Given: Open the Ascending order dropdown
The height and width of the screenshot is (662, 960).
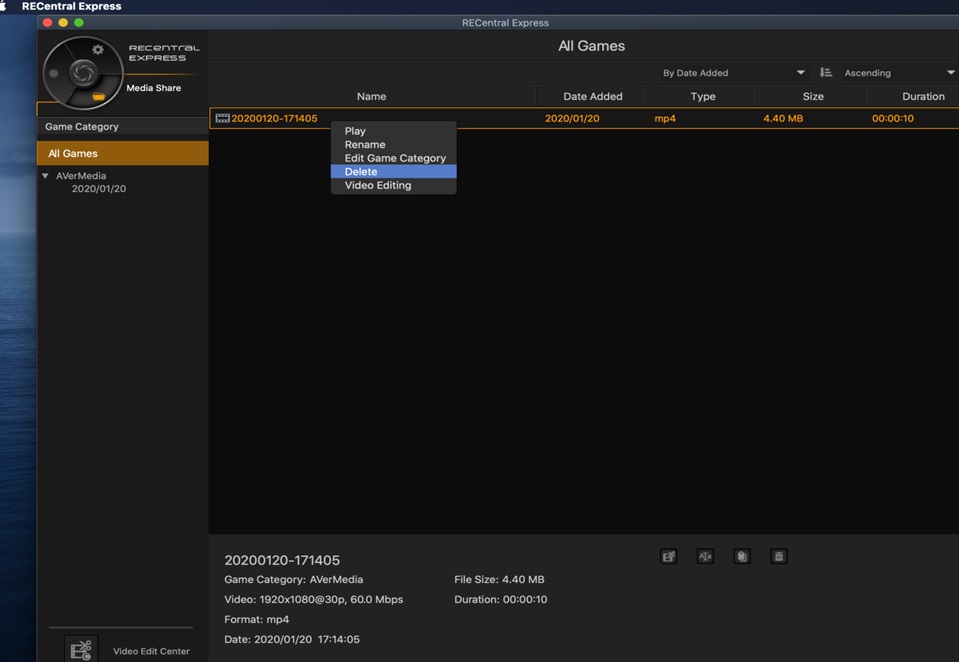Looking at the screenshot, I should [x=899, y=73].
